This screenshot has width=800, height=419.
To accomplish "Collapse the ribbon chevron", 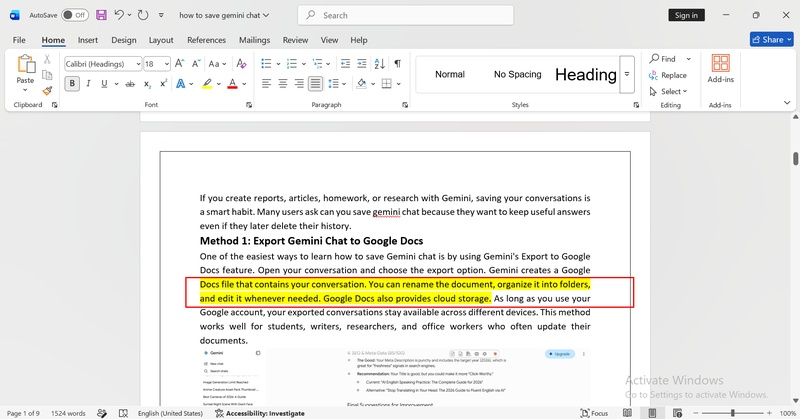I will 787,103.
